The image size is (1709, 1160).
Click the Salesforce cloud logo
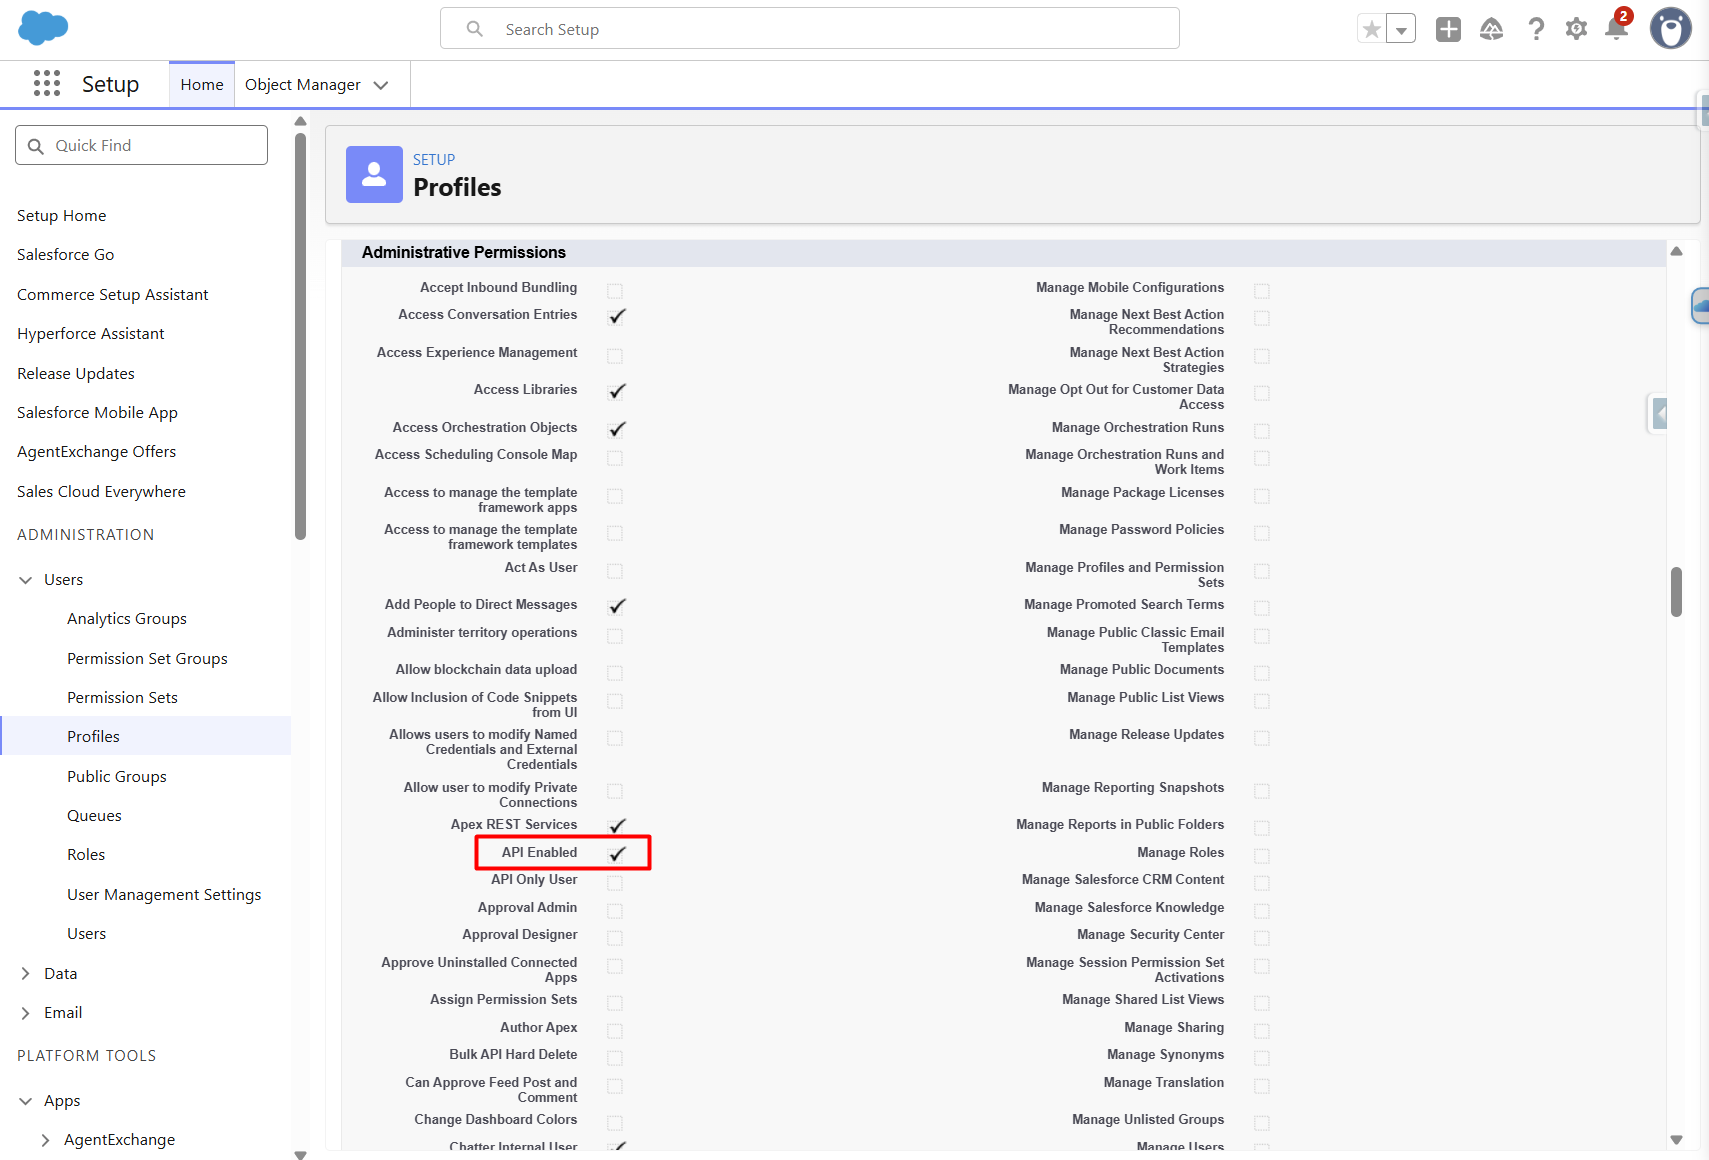coord(43,29)
